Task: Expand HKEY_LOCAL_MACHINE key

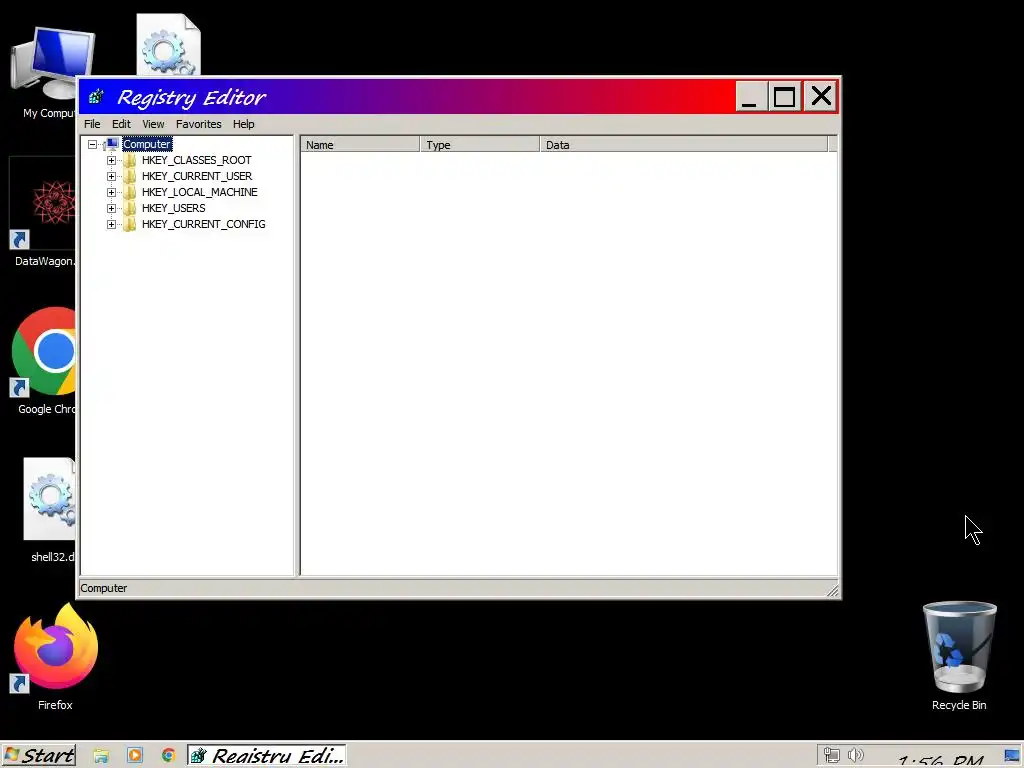Action: pyautogui.click(x=111, y=192)
